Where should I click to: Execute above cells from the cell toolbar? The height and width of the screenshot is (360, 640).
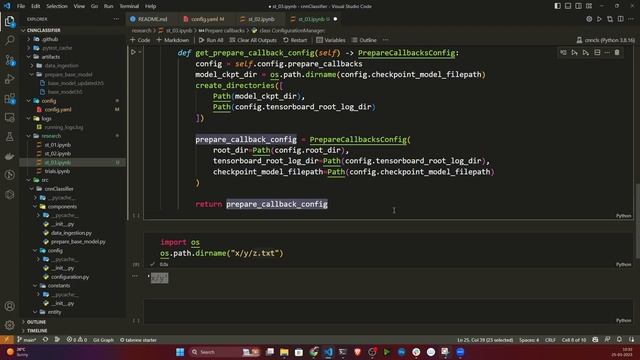(x=574, y=53)
